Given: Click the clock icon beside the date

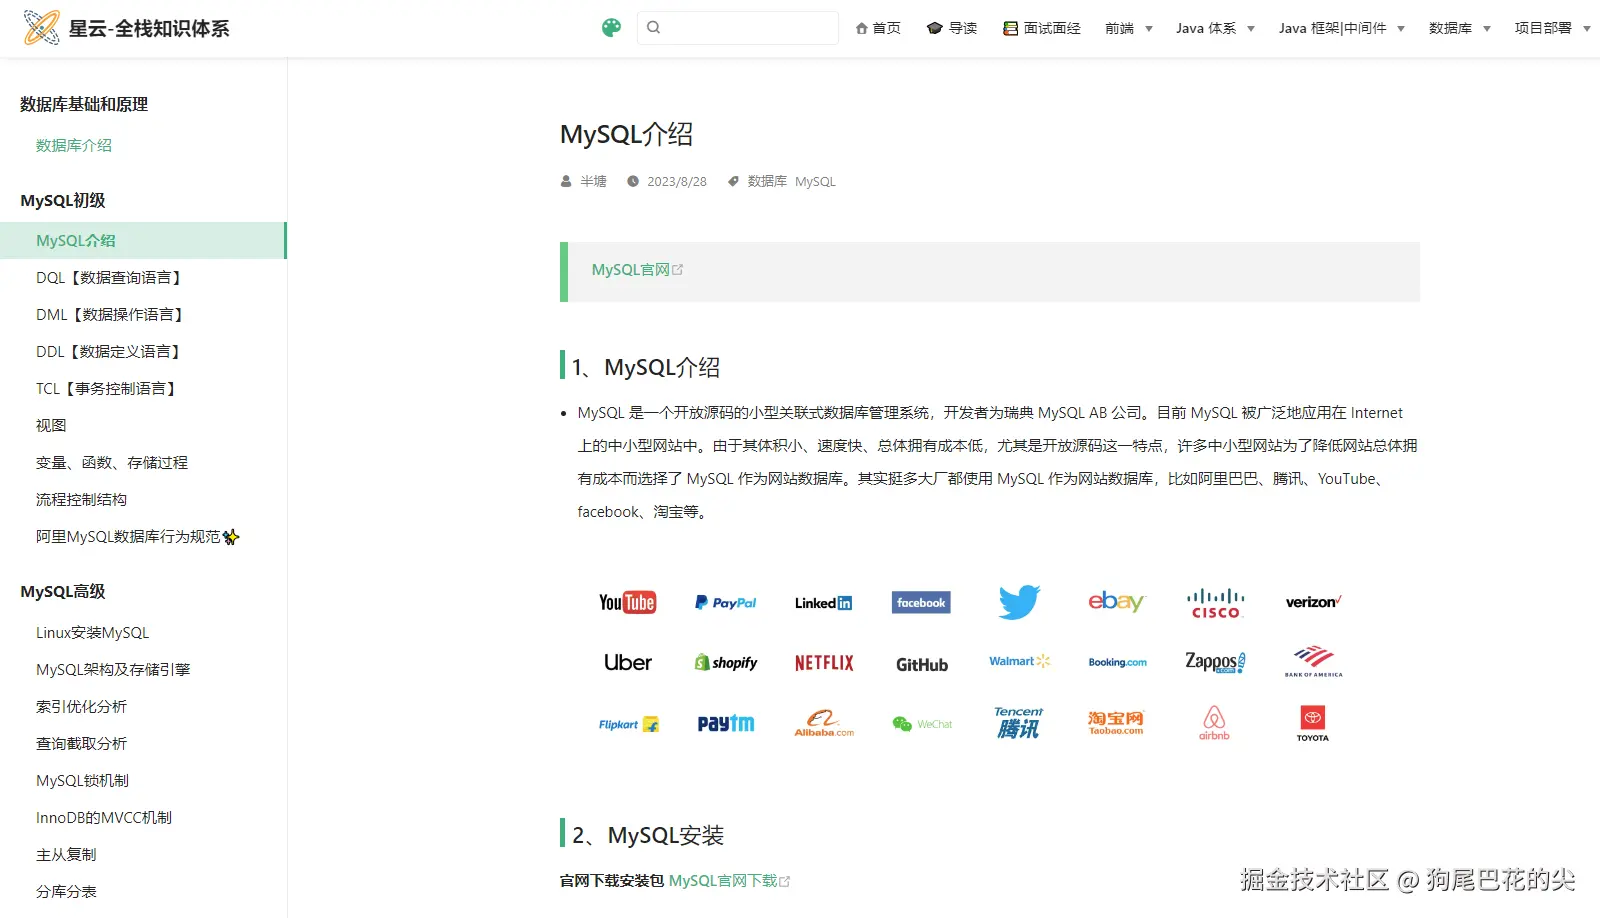Looking at the screenshot, I should (633, 181).
